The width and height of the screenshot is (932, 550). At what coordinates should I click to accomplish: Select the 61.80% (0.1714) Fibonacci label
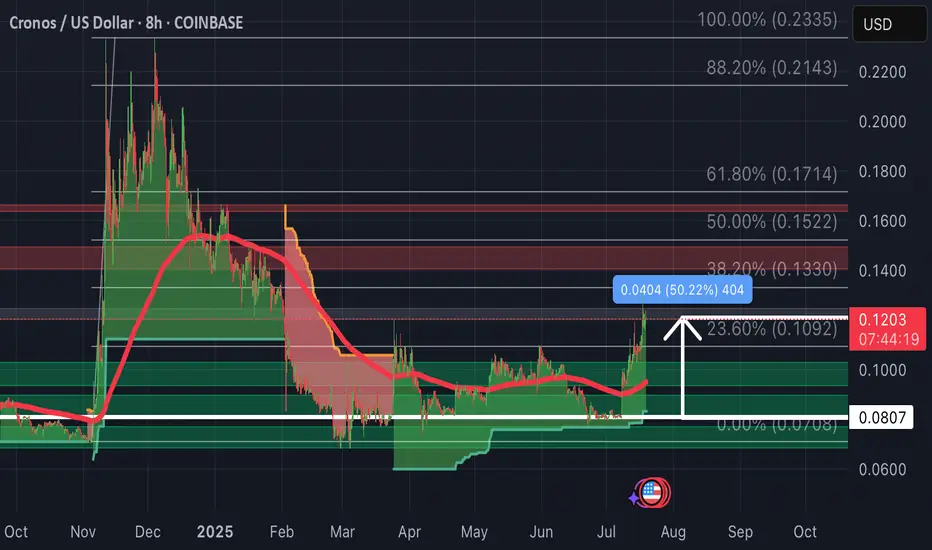tap(772, 174)
